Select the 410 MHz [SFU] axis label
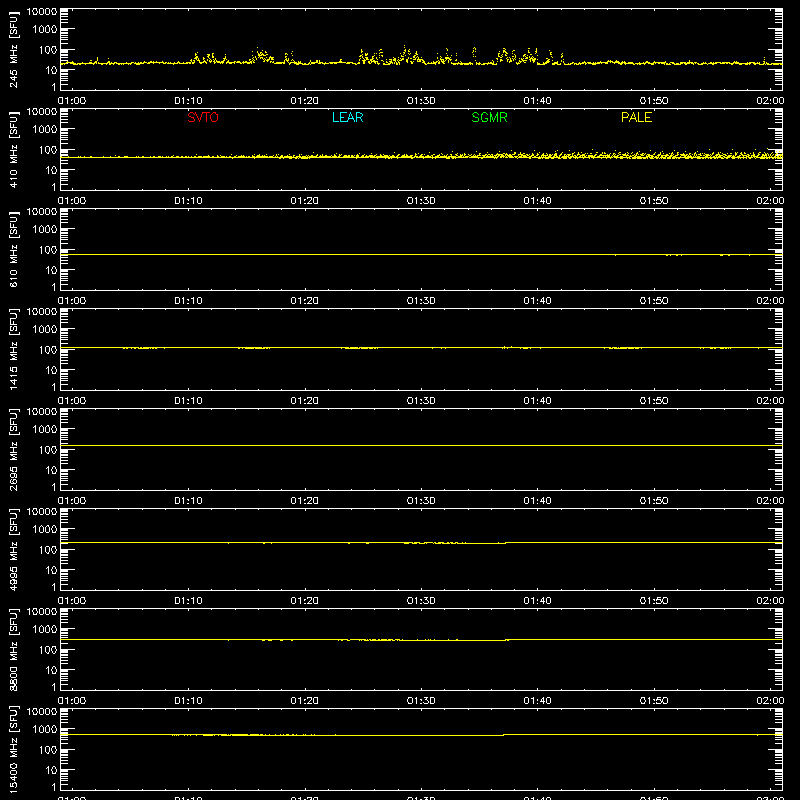800x800 pixels. pyautogui.click(x=14, y=149)
